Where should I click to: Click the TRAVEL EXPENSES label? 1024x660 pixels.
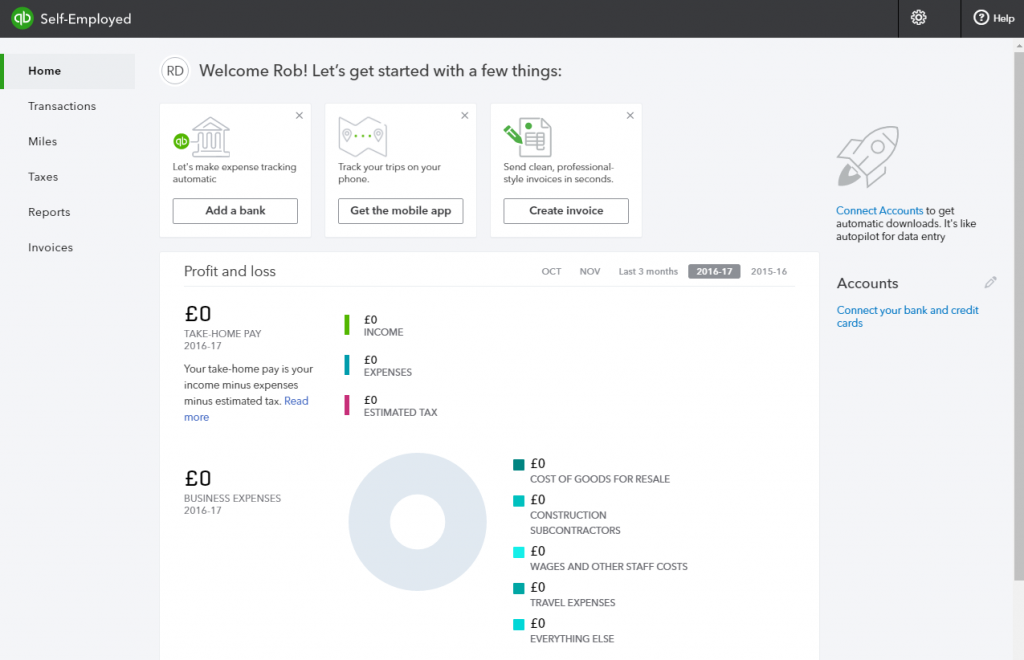tap(573, 603)
